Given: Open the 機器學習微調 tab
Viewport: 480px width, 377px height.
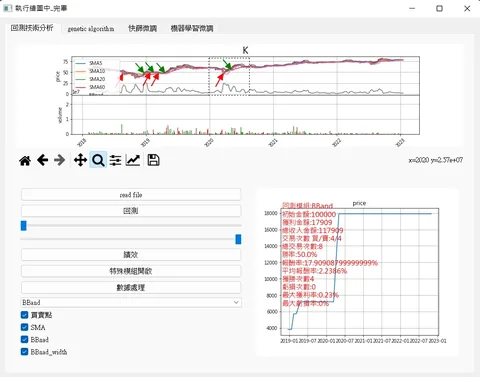Looking at the screenshot, I should pos(192,29).
